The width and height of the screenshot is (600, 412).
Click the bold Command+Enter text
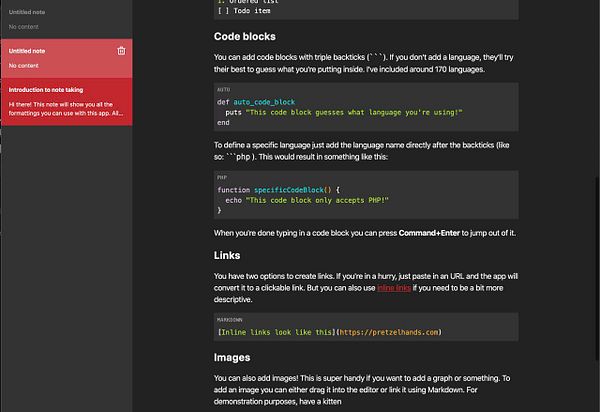429,233
